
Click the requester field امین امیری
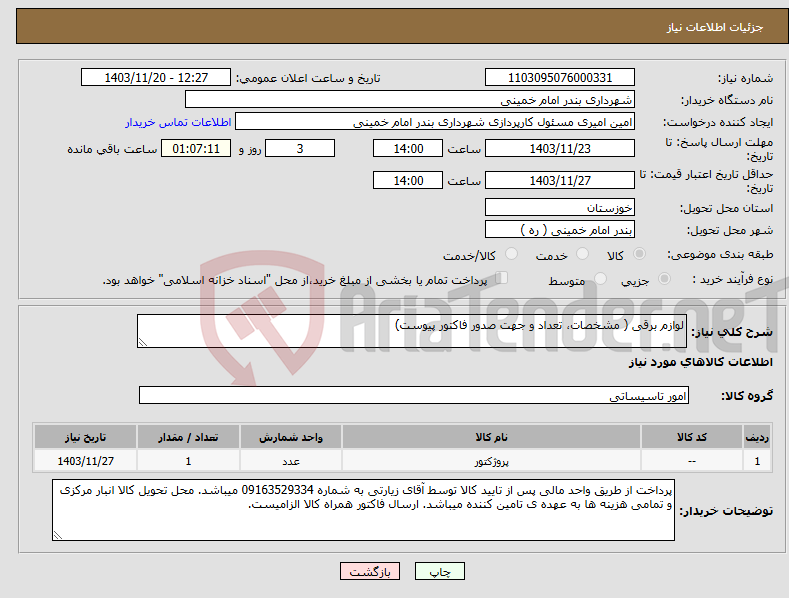(435, 122)
